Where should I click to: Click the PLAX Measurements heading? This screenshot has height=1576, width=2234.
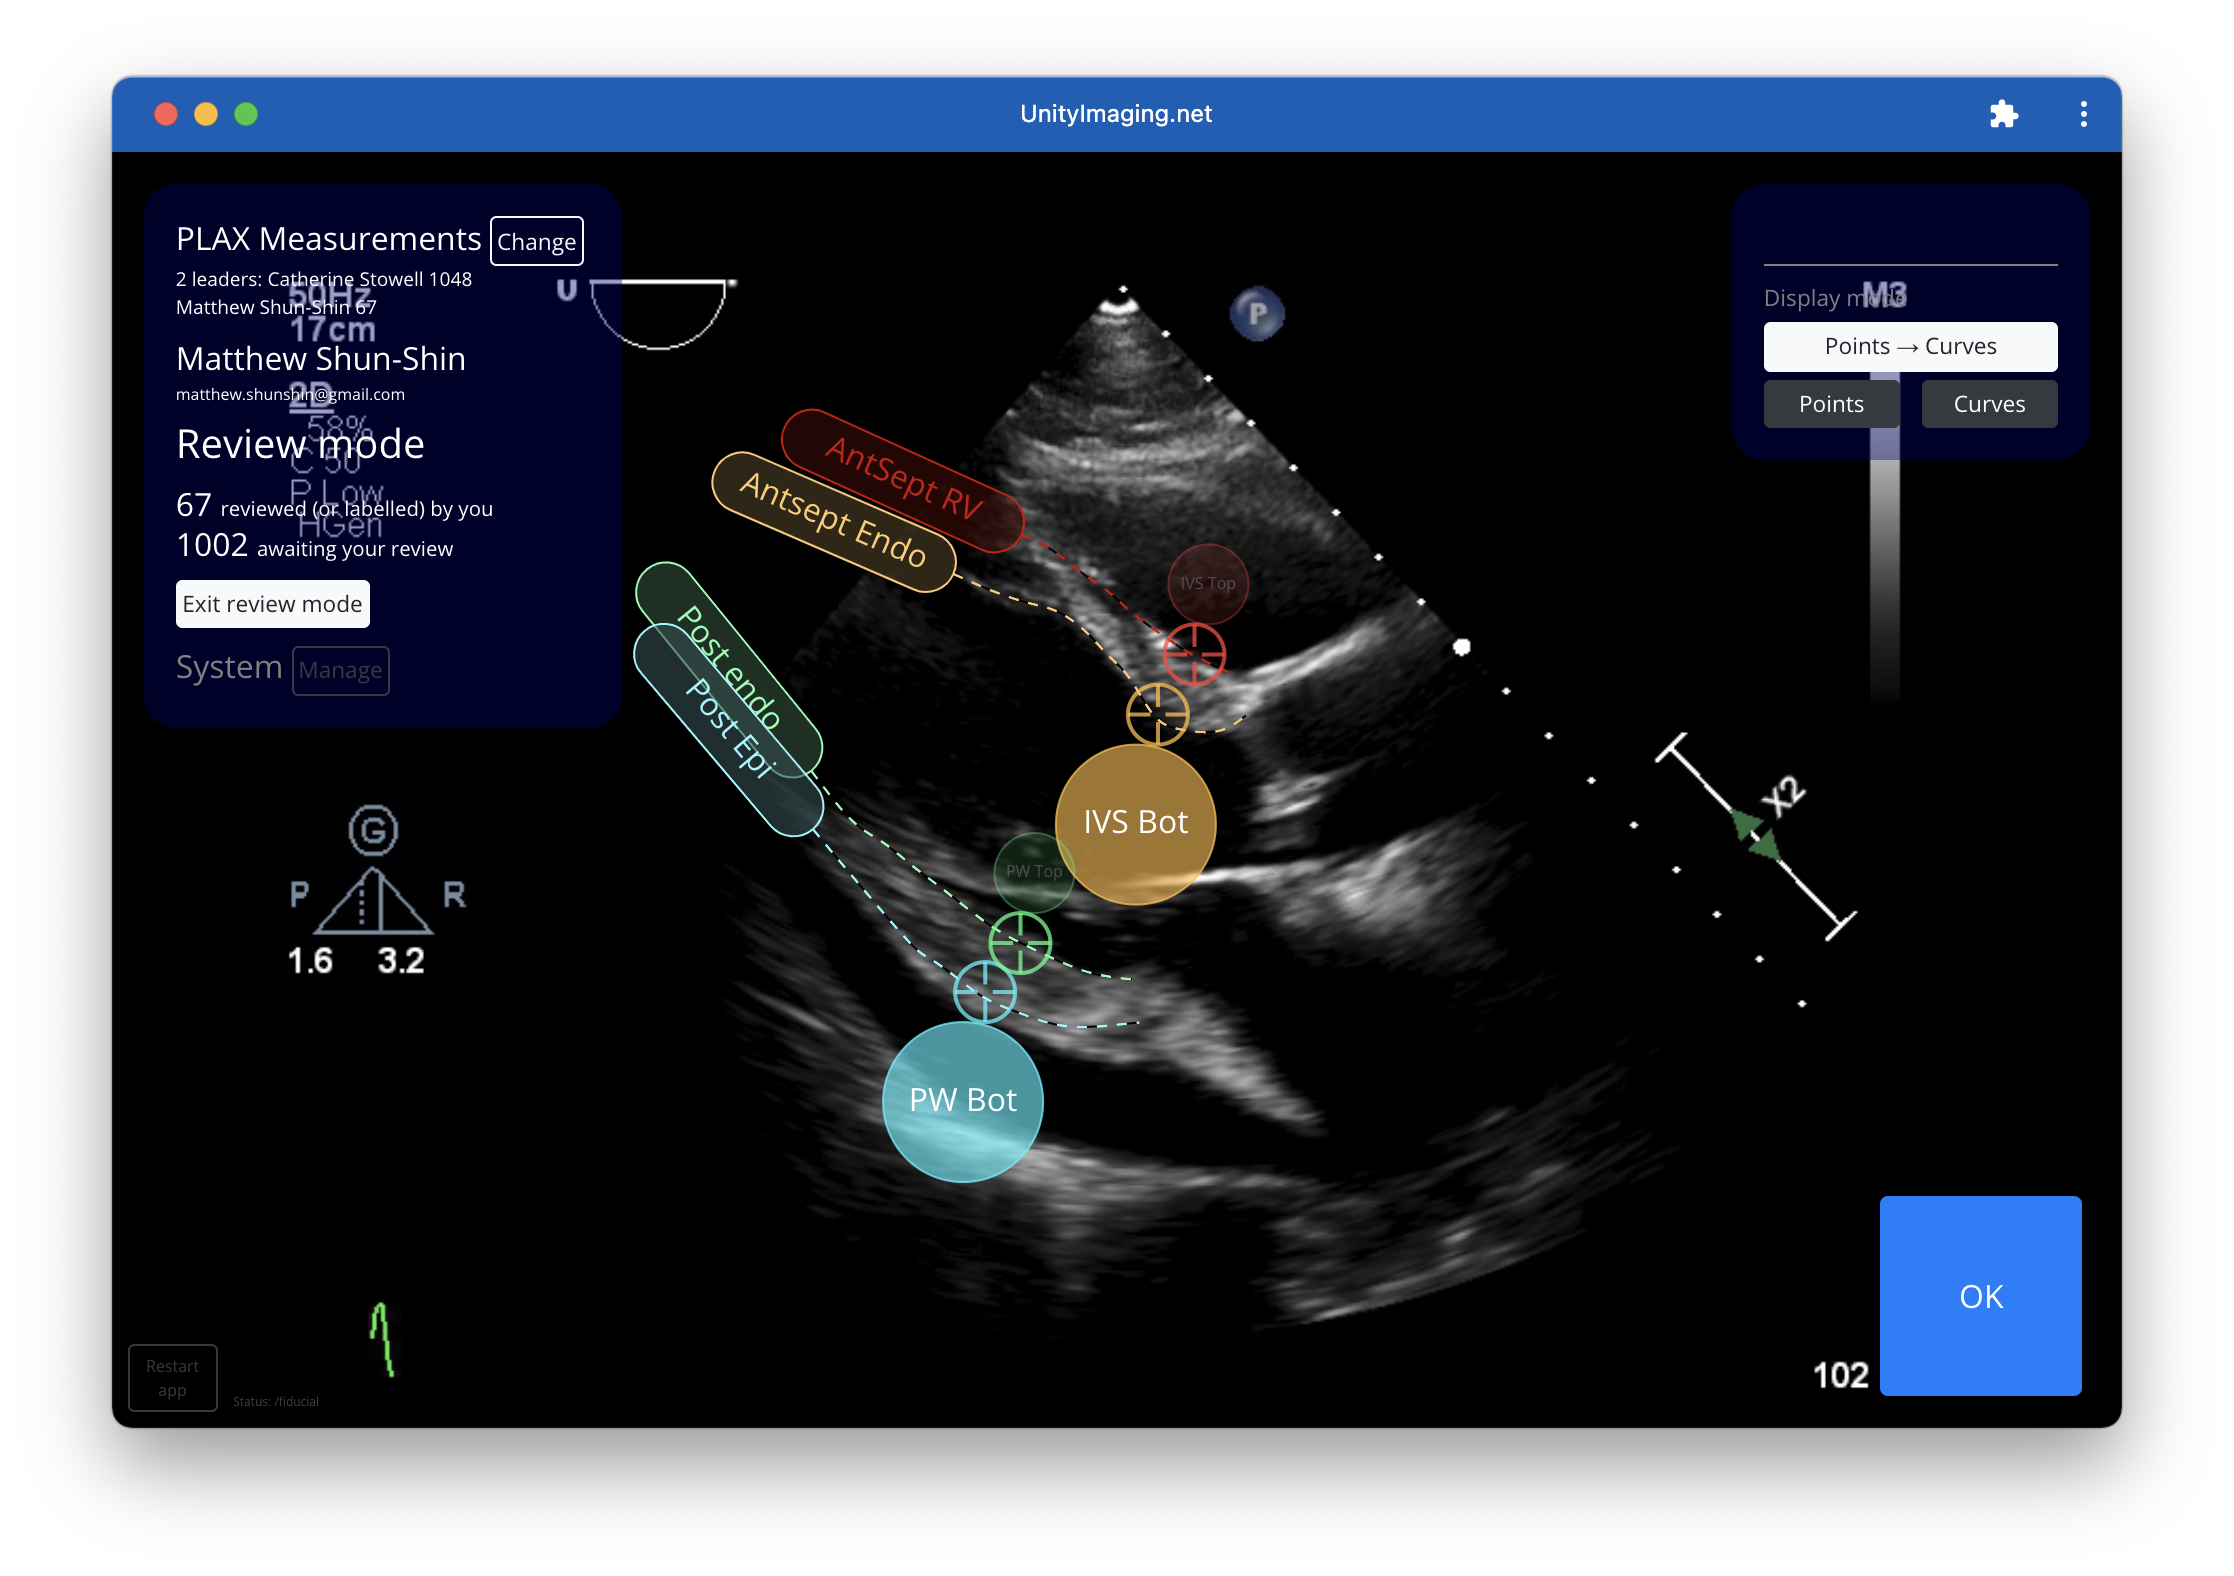329,239
